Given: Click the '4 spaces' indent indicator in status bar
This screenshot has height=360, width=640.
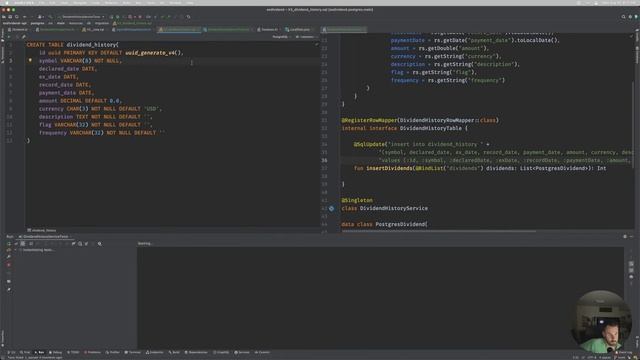Looking at the screenshot, I should tap(605, 358).
